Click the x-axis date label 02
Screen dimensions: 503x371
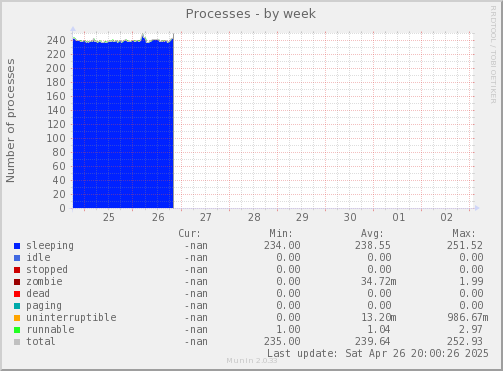point(447,218)
